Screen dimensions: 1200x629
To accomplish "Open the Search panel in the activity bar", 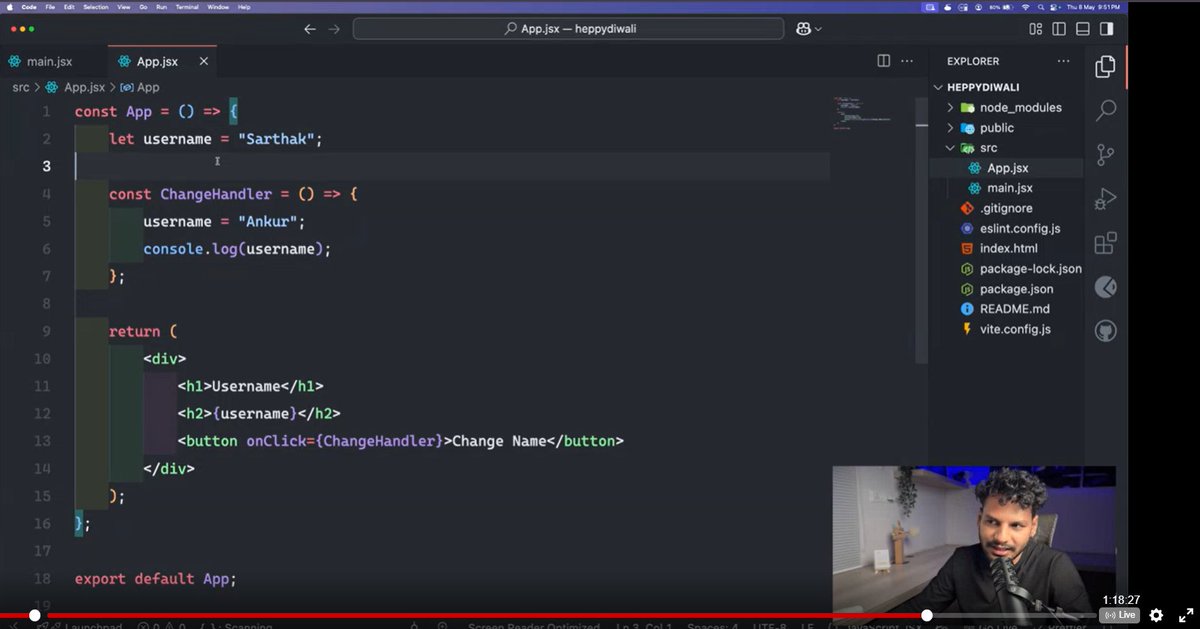I will [x=1104, y=111].
